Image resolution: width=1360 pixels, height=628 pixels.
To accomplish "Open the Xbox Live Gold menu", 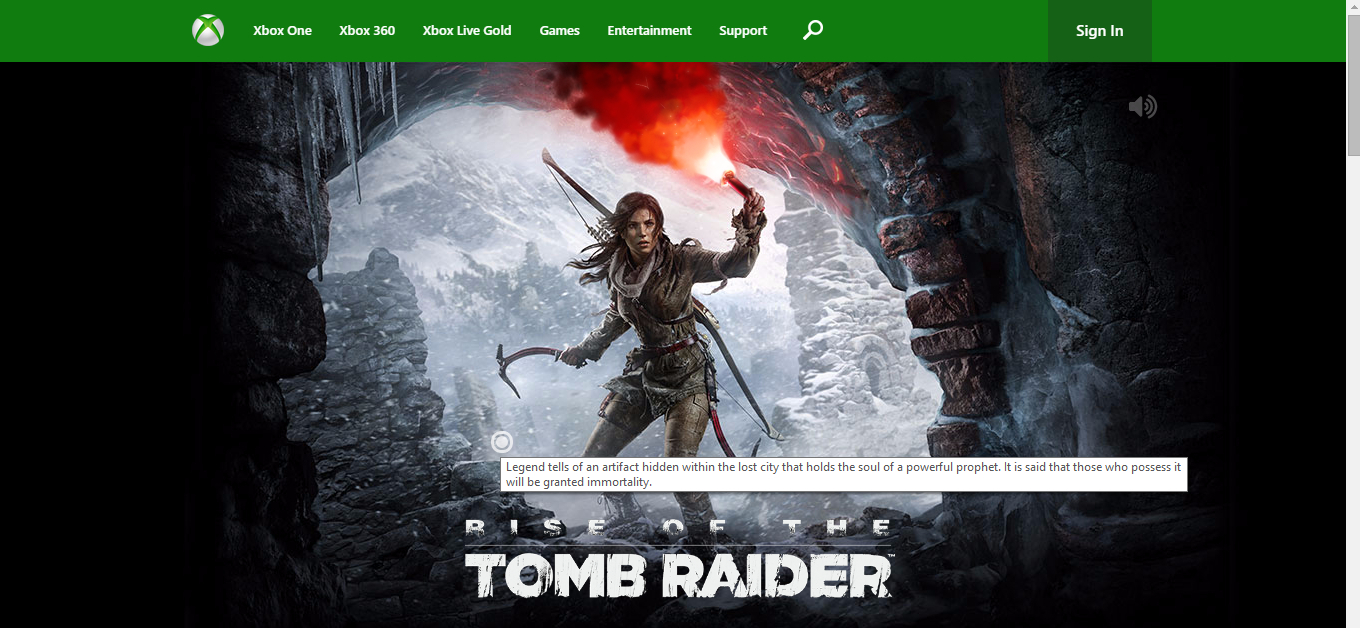I will coord(467,30).
